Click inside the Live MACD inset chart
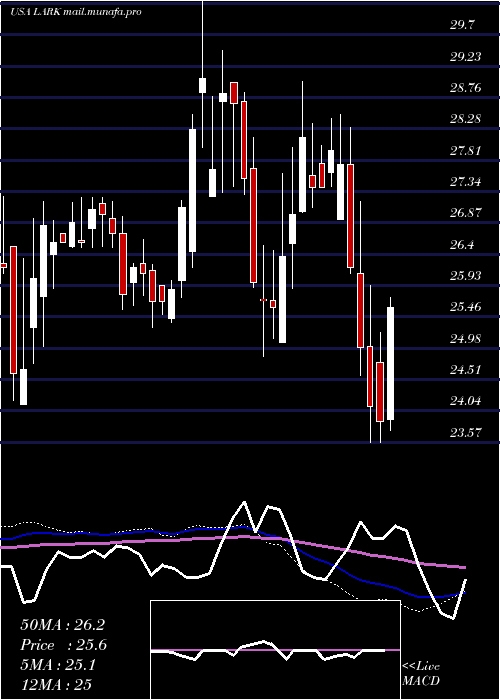This screenshot has height=700, width=500. click(x=275, y=650)
